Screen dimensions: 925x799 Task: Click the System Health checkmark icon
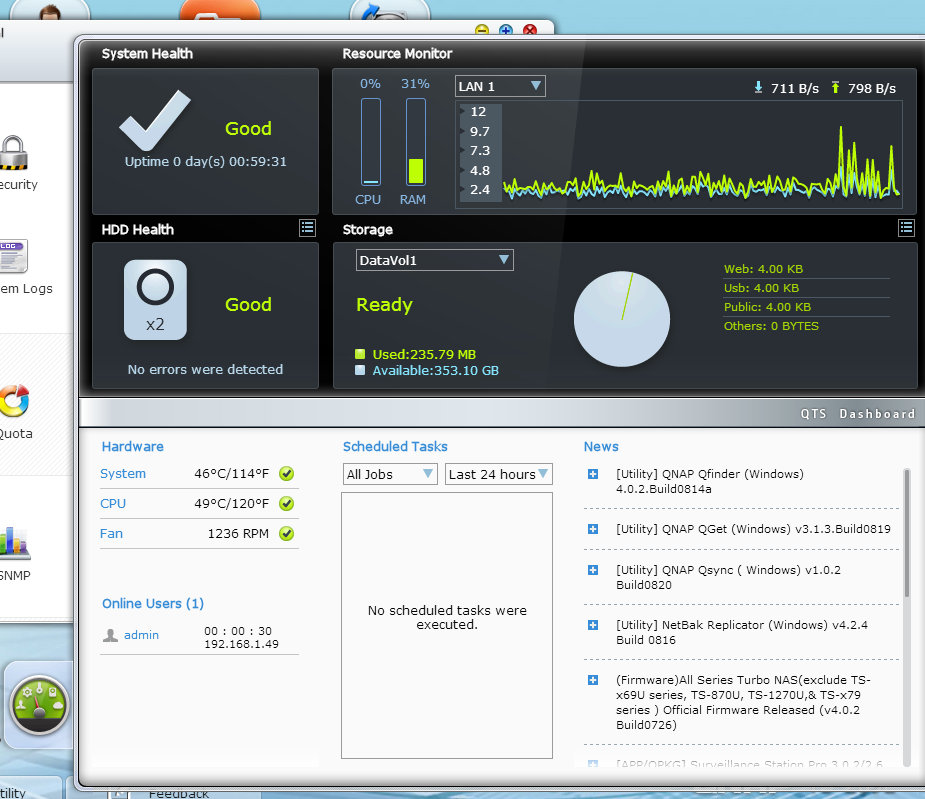155,120
